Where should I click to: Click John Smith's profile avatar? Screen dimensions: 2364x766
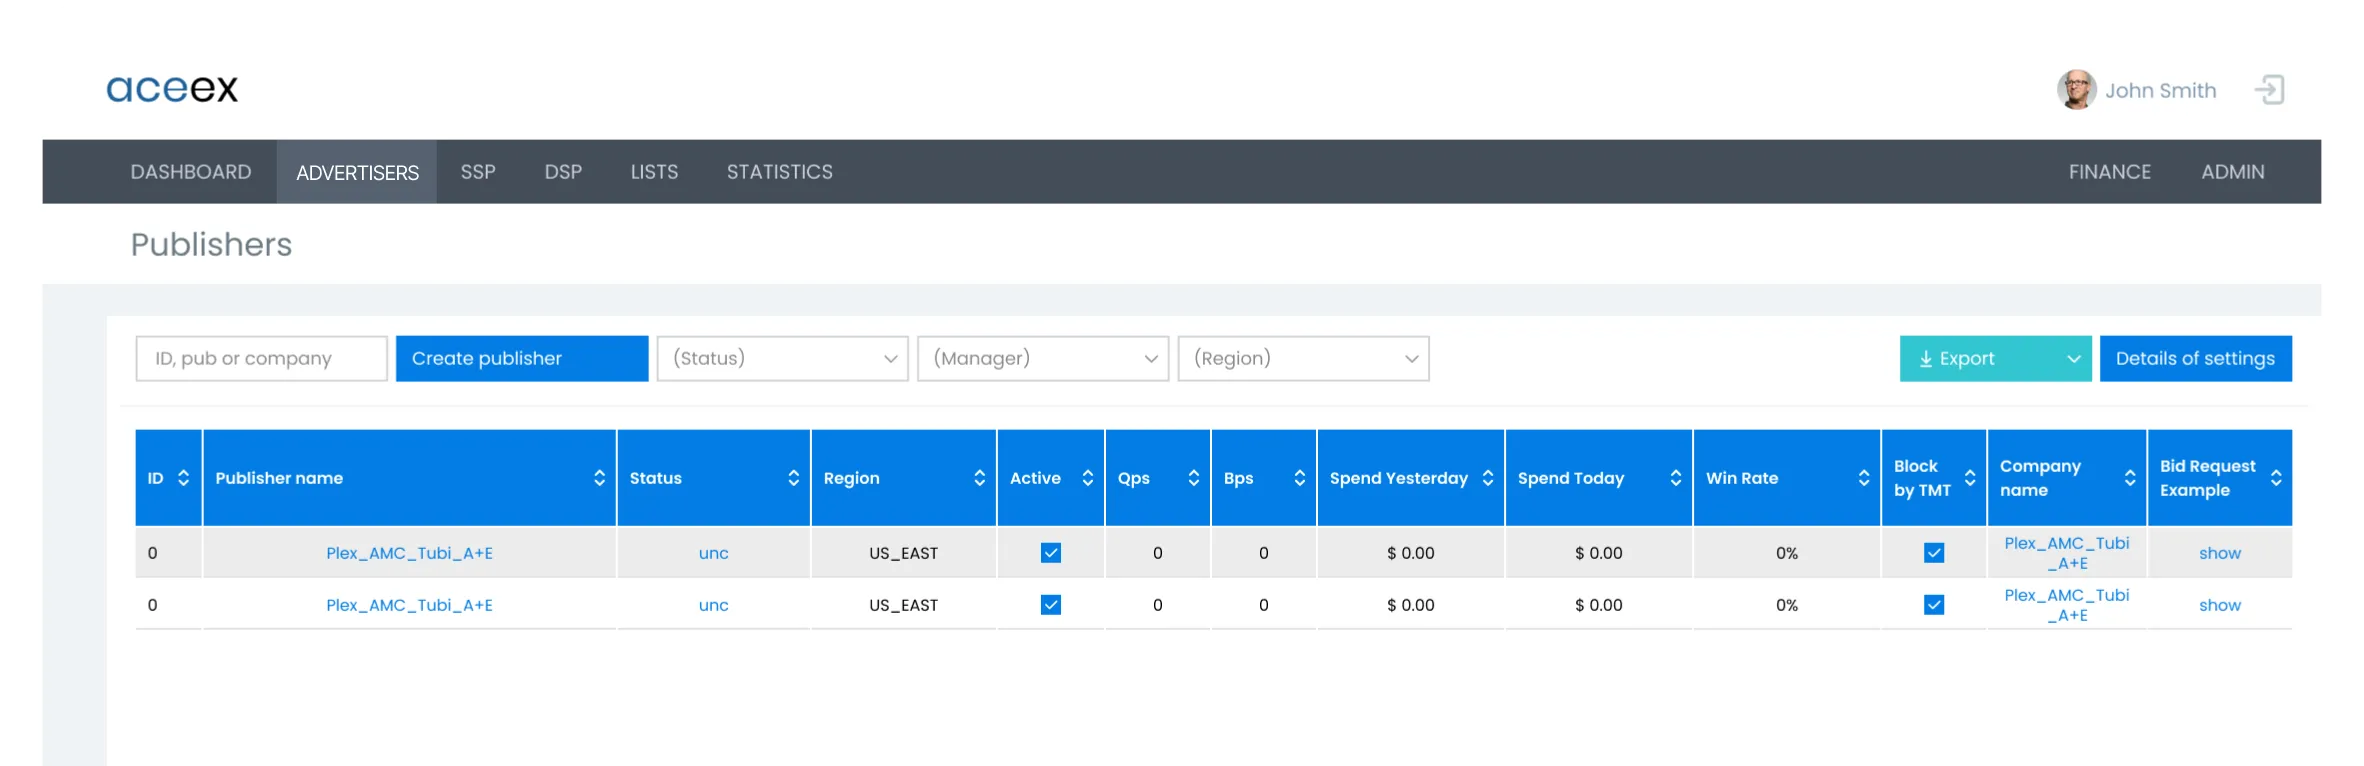click(x=2076, y=90)
